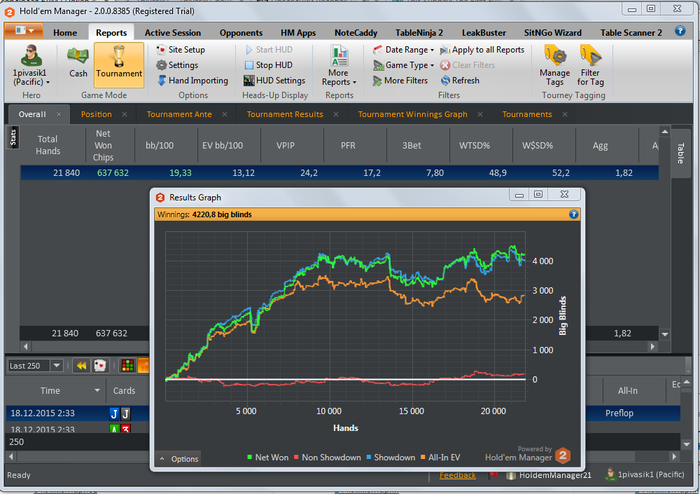The width and height of the screenshot is (700, 494).
Task: Select the Tournament Ante report tab
Action: (179, 114)
